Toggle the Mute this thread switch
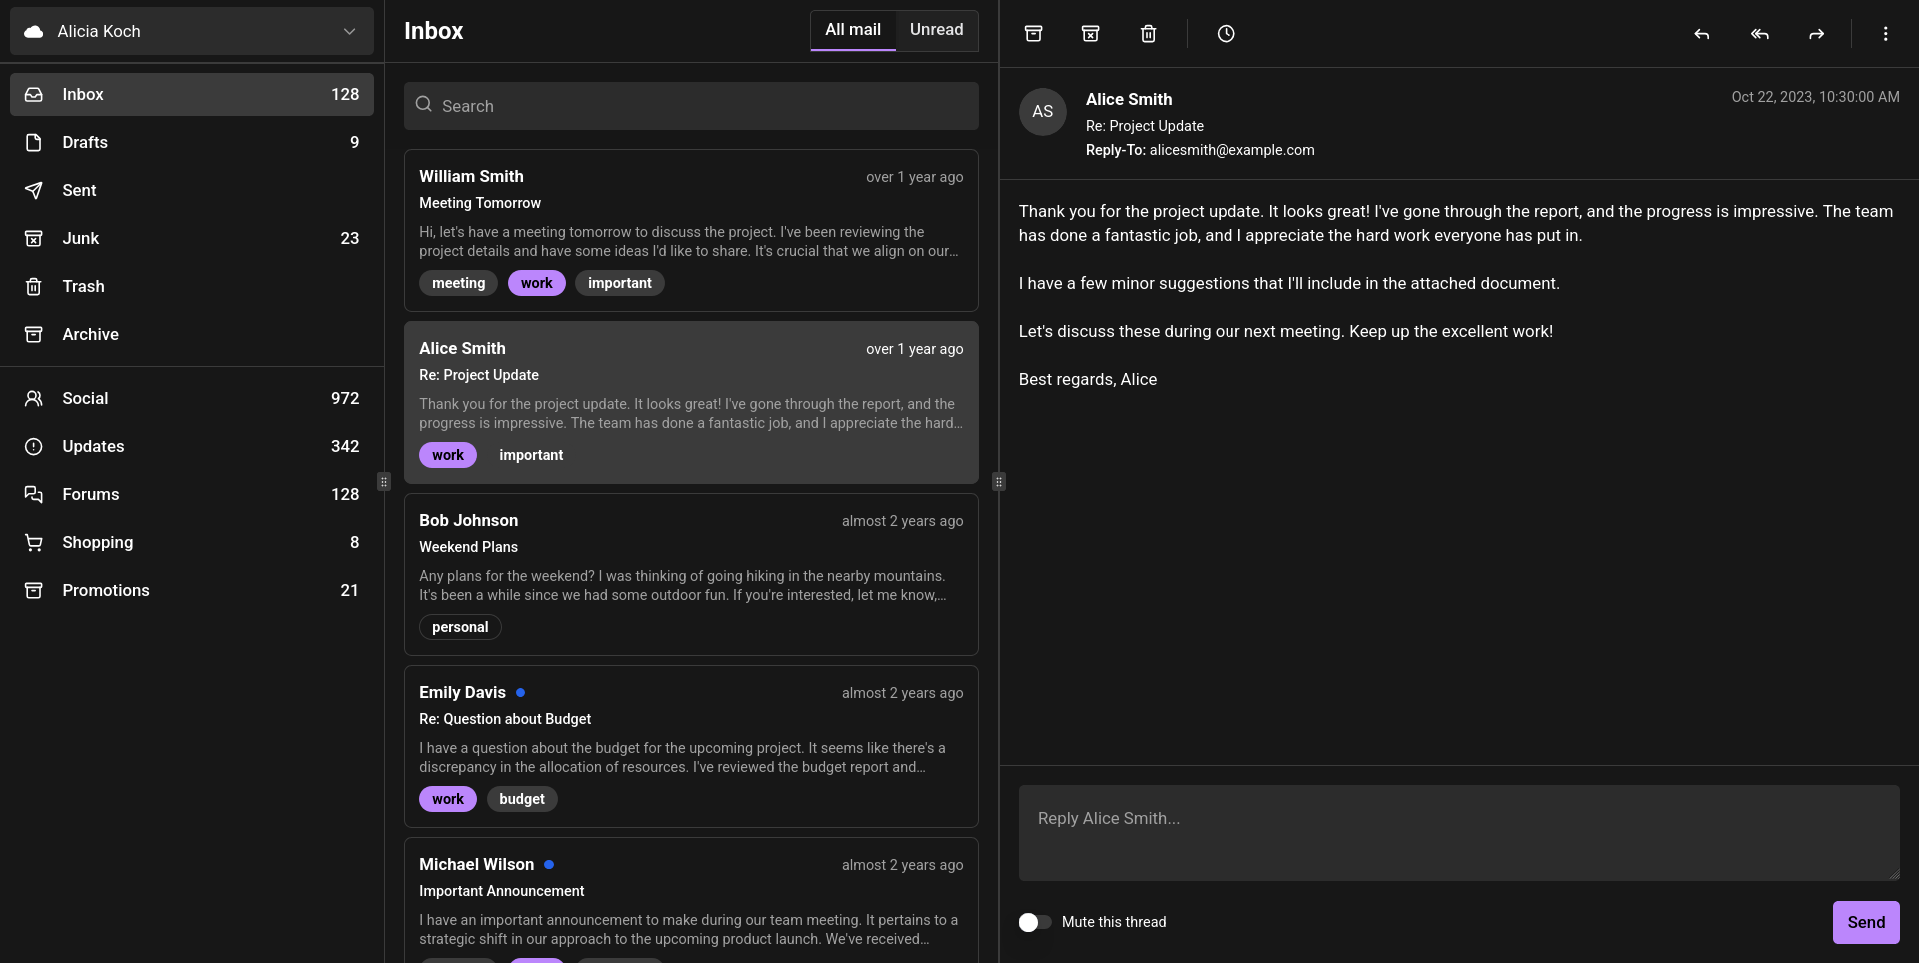This screenshot has width=1920, height=963. coord(1035,922)
